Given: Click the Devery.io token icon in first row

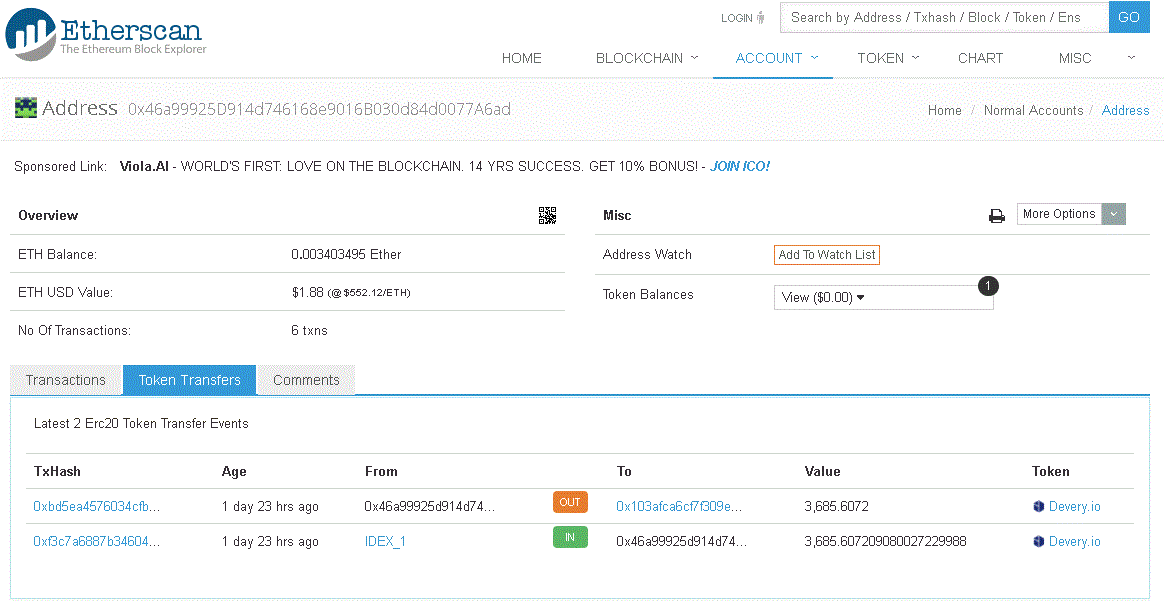Looking at the screenshot, I should [1040, 506].
